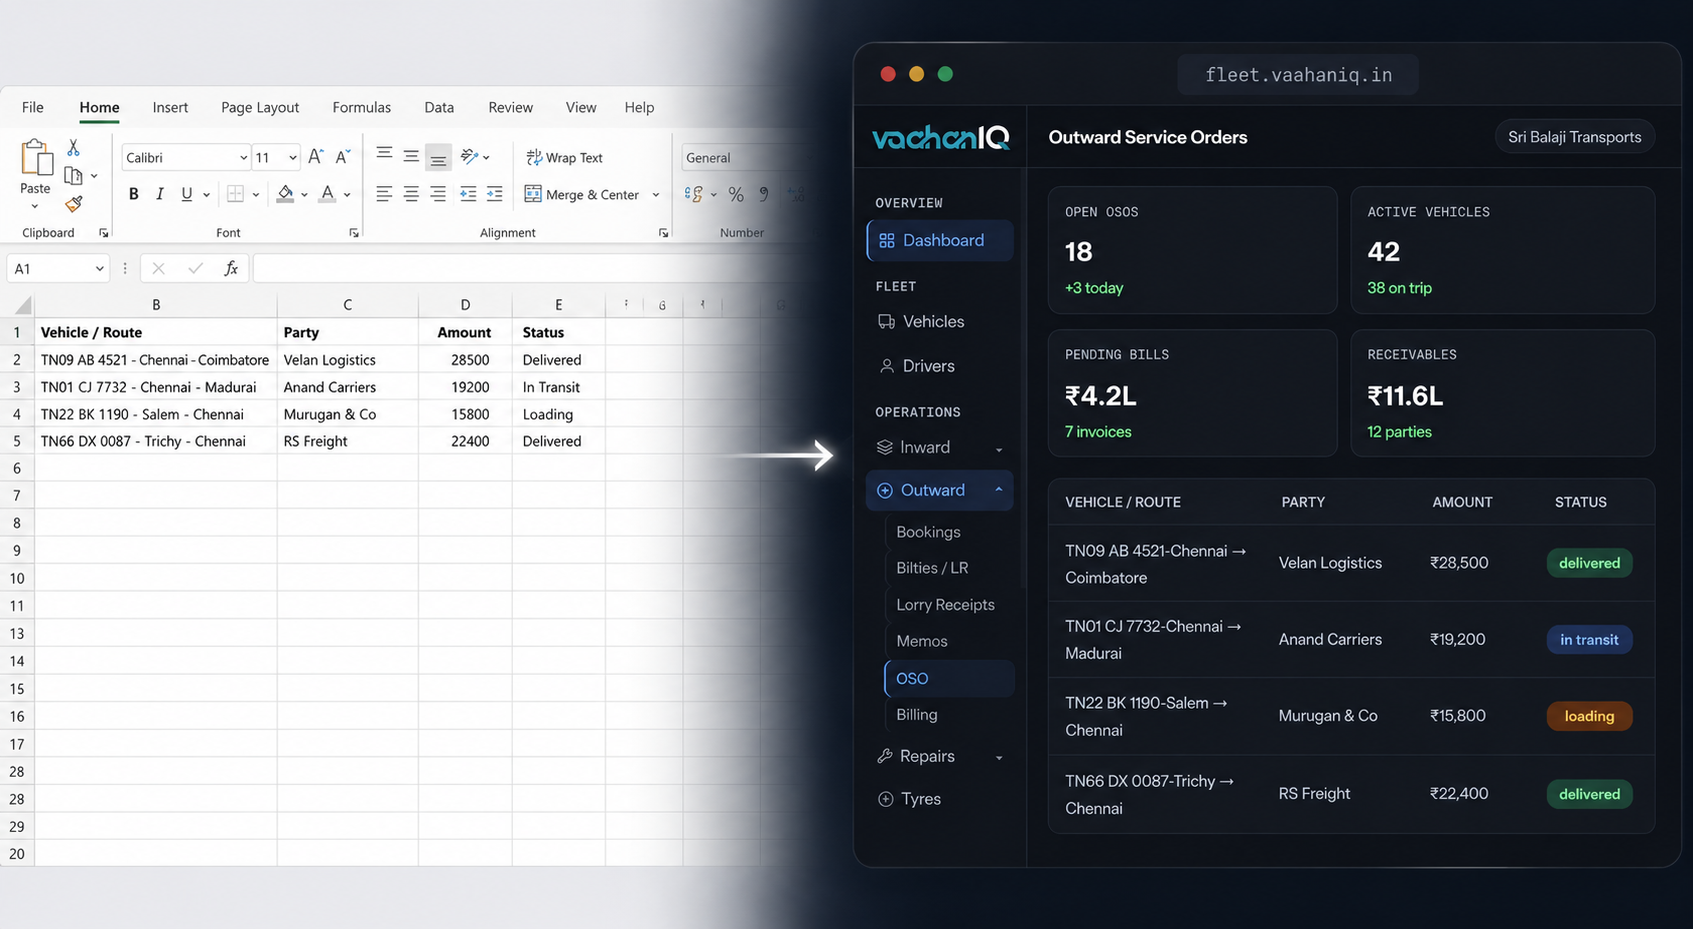Screen dimensions: 1693x929
Task: Toggle Merge & Center
Action: pyautogui.click(x=582, y=194)
